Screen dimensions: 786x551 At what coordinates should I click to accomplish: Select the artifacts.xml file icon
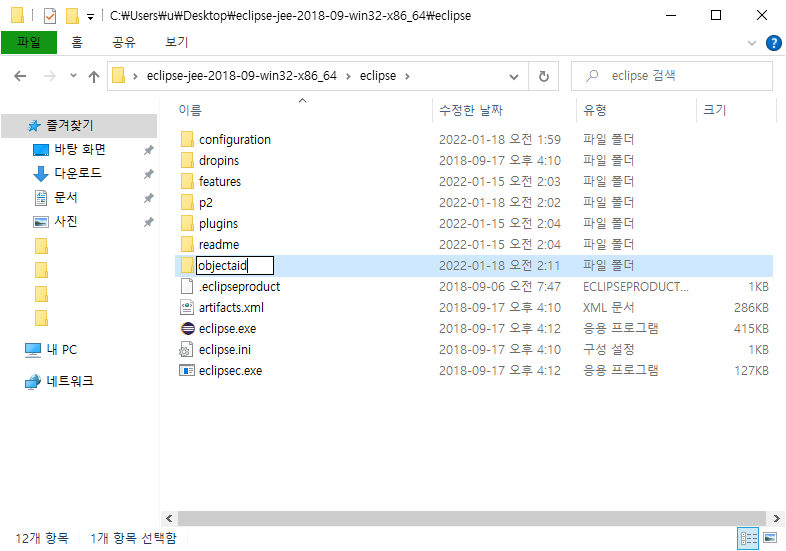tap(187, 307)
